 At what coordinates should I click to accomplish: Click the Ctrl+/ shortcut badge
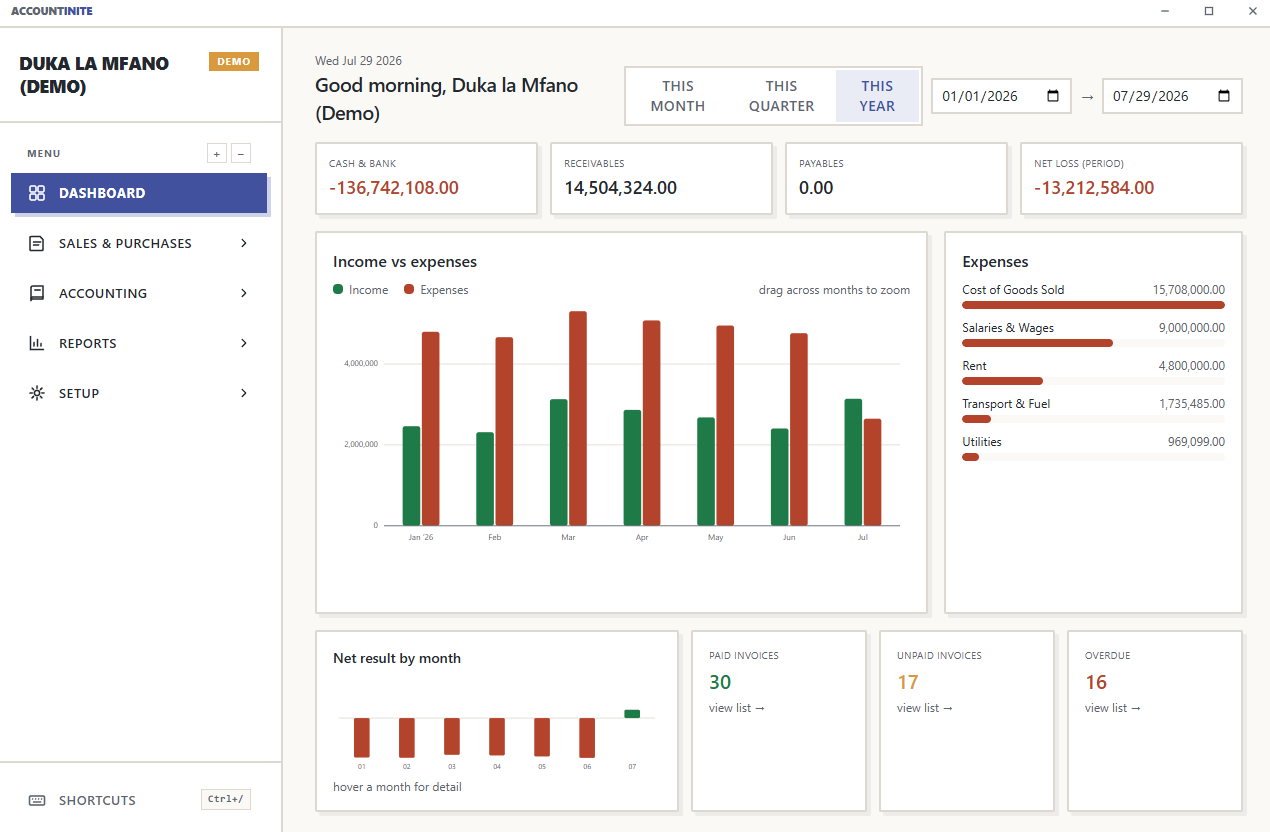point(226,799)
